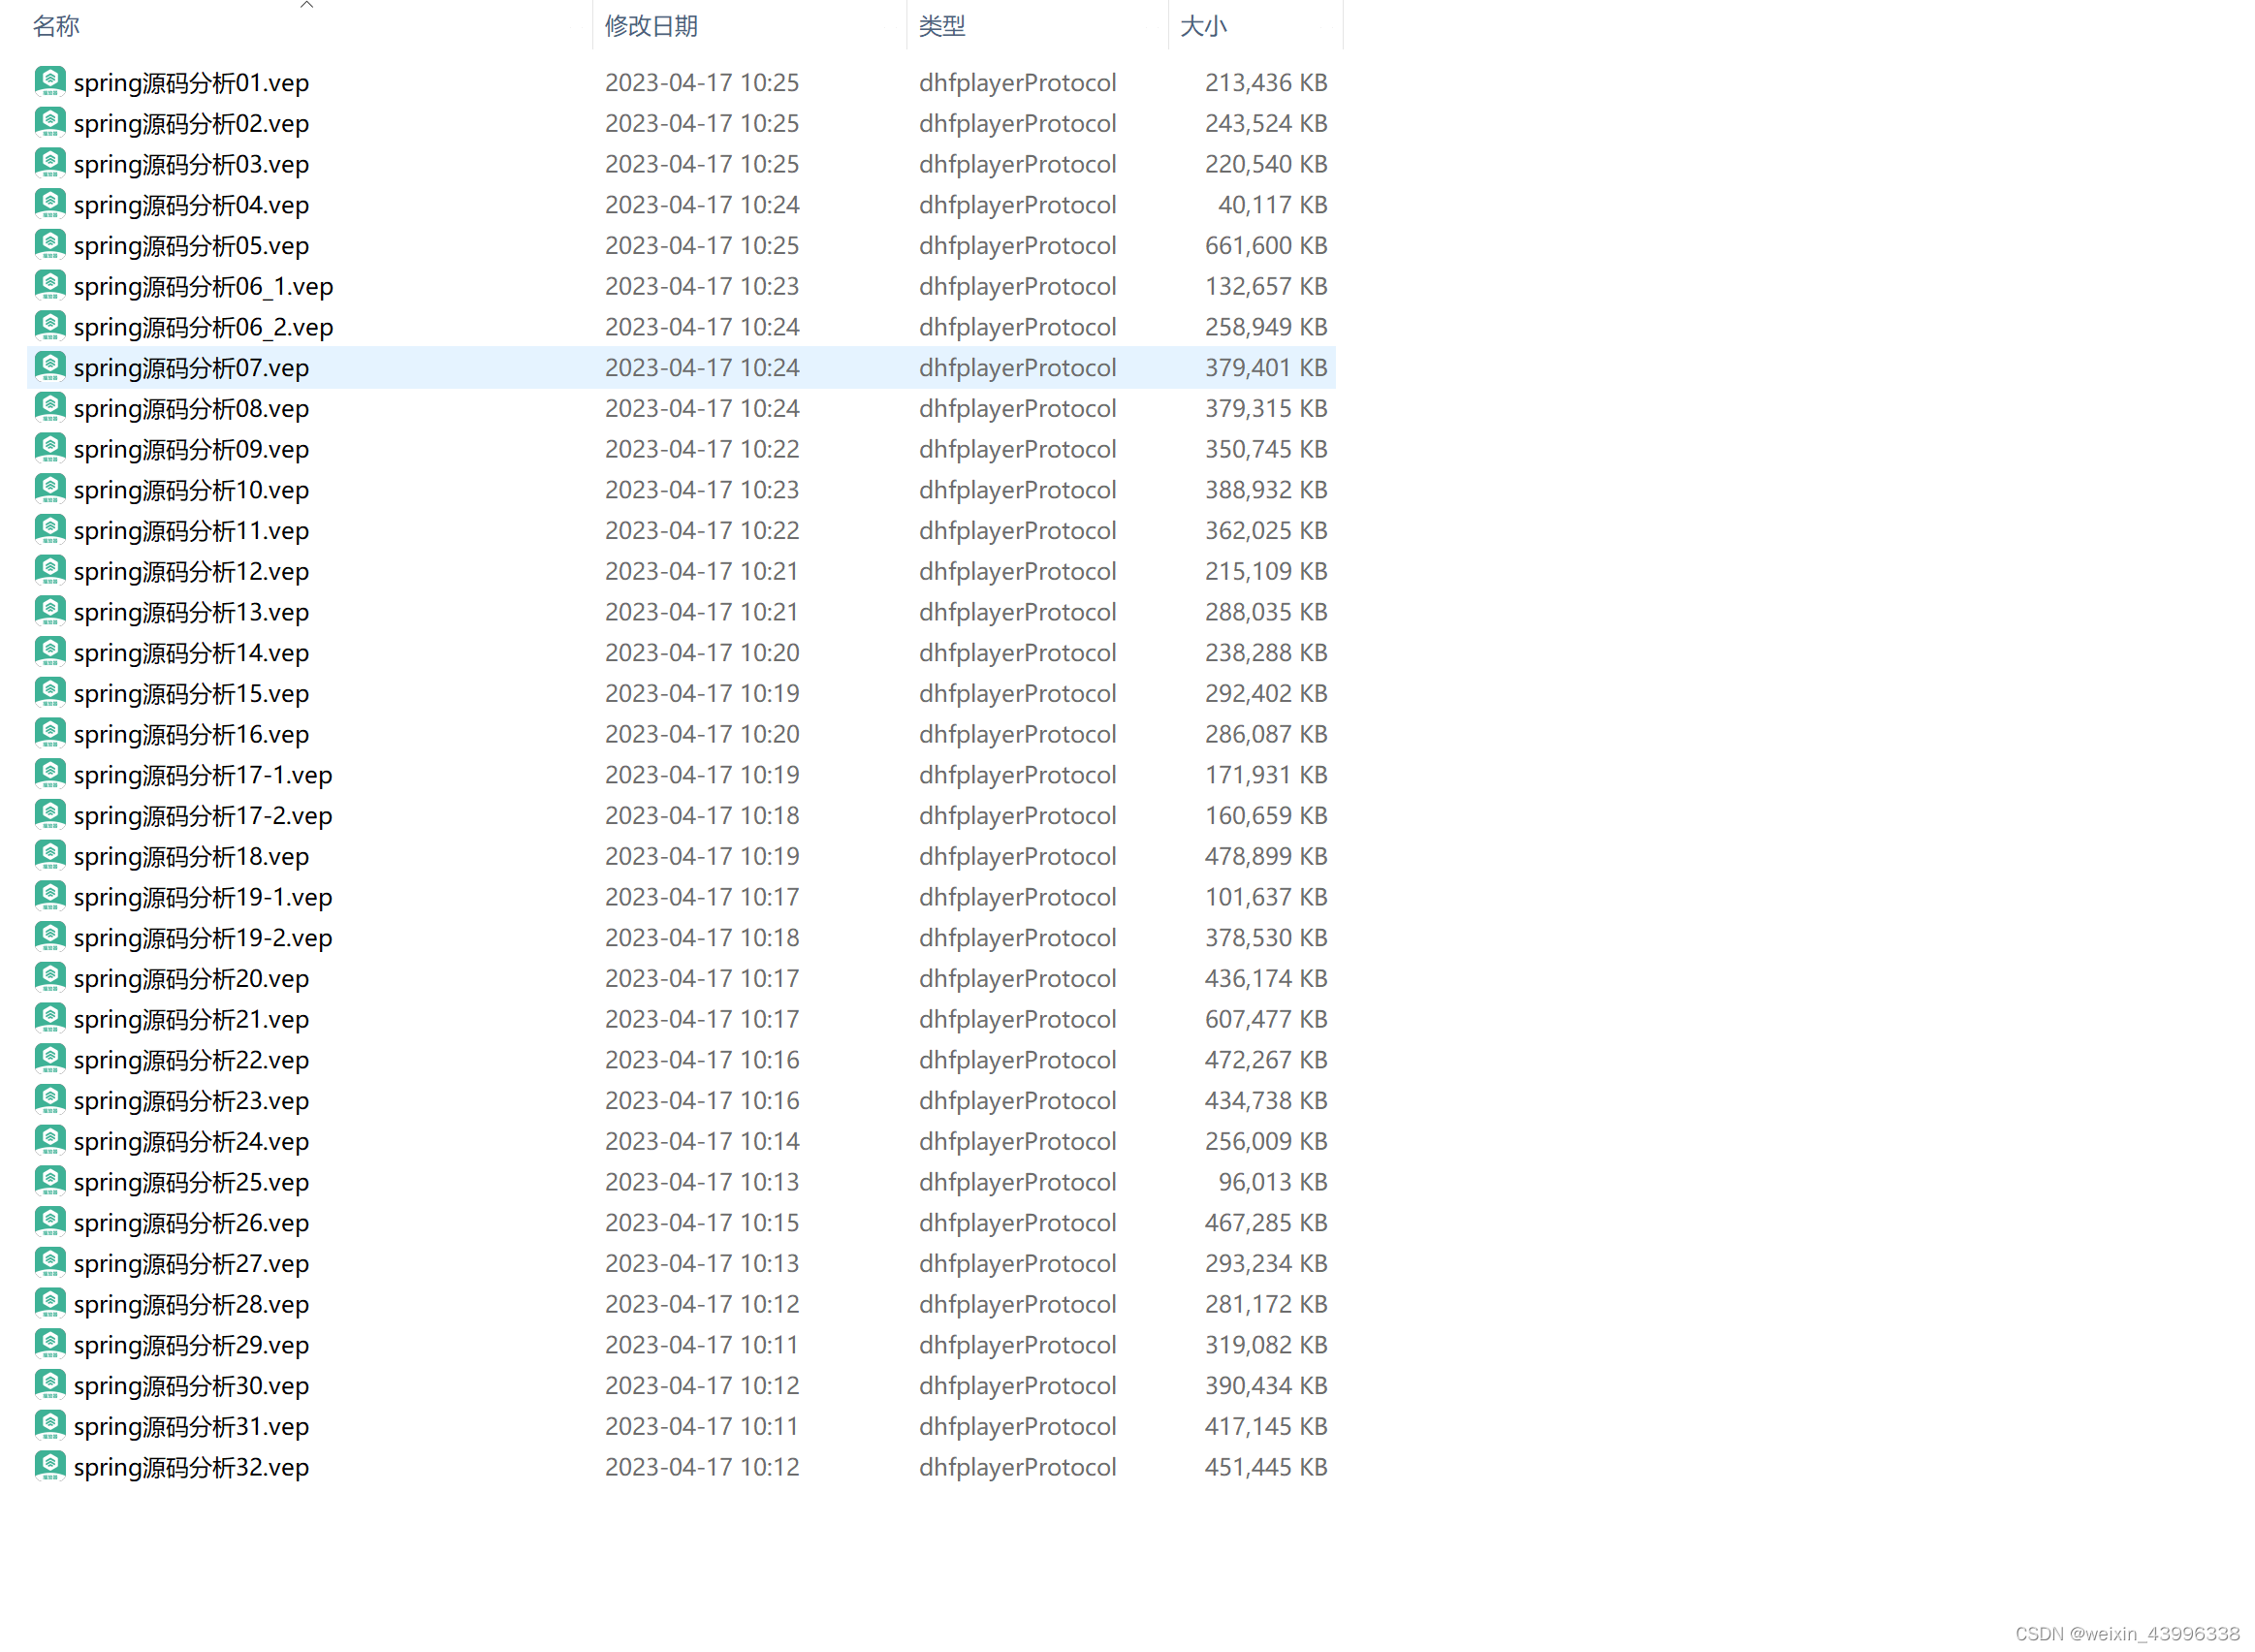Click the 478,899 KB size cell
The height and width of the screenshot is (1652, 2255).
pos(1267,856)
